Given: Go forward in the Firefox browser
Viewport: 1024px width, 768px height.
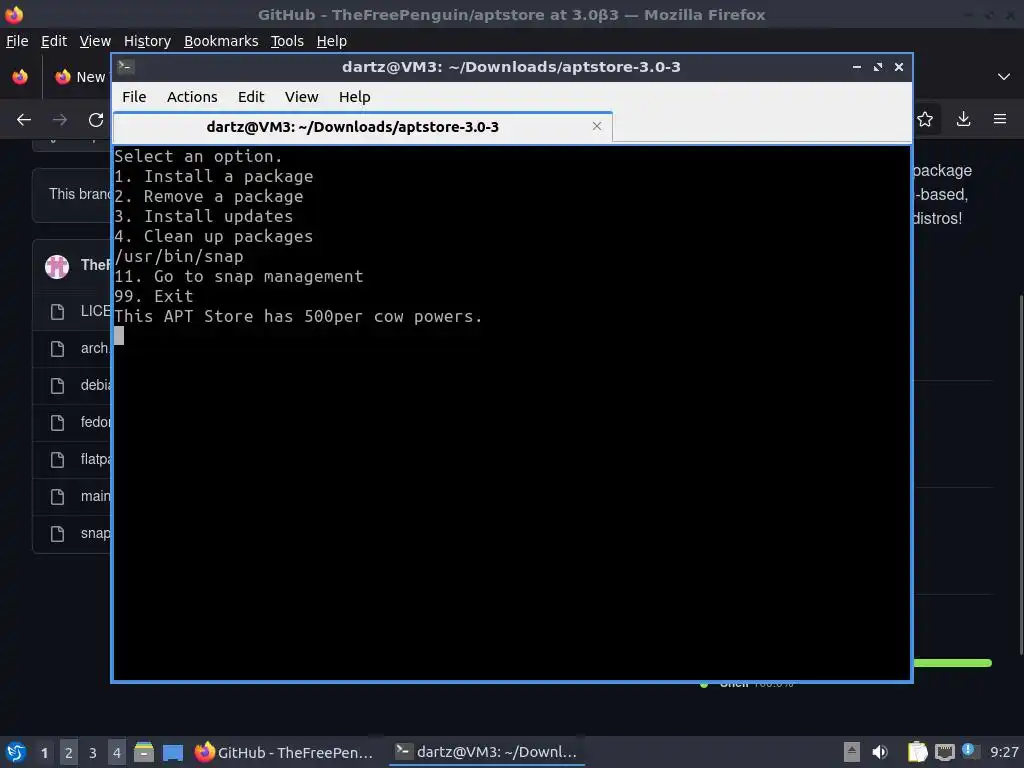Looking at the screenshot, I should pos(59,120).
